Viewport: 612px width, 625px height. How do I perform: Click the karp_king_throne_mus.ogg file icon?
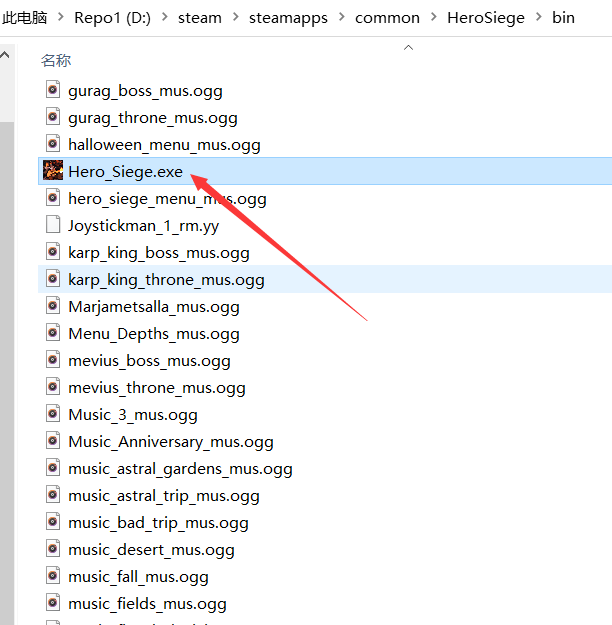click(x=53, y=279)
